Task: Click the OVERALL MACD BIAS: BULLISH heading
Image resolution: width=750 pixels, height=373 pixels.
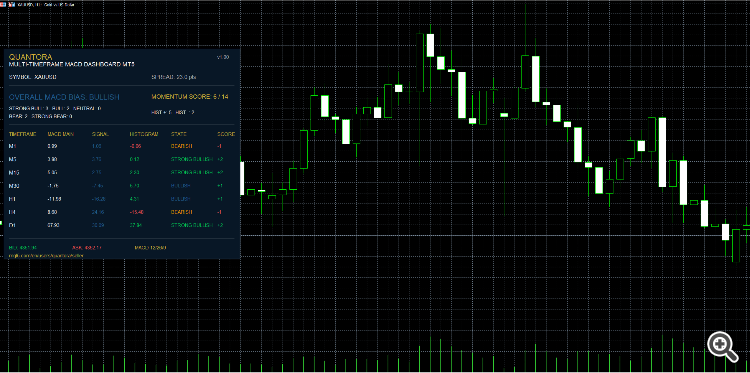Action: pos(64,97)
